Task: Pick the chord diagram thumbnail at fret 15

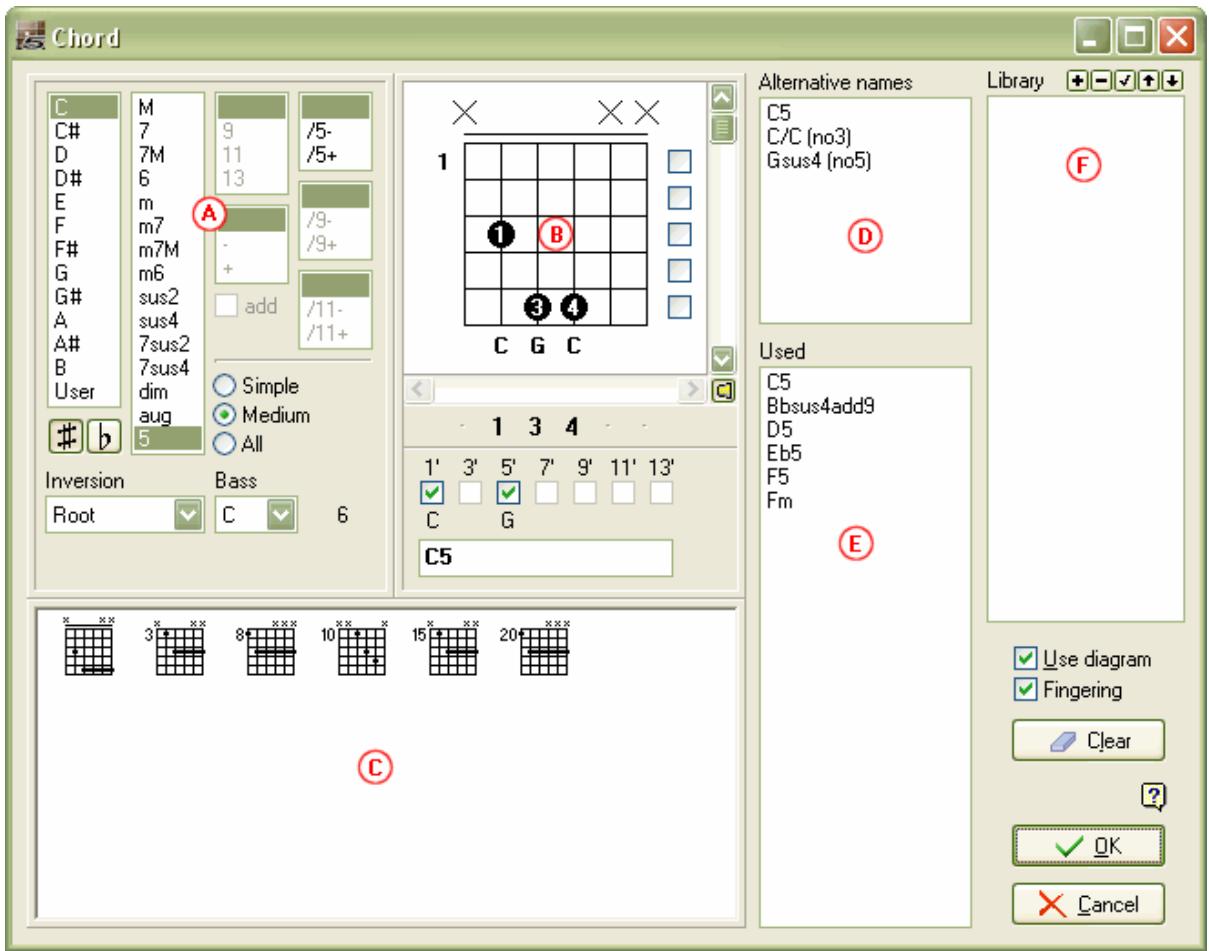Action: (446, 647)
